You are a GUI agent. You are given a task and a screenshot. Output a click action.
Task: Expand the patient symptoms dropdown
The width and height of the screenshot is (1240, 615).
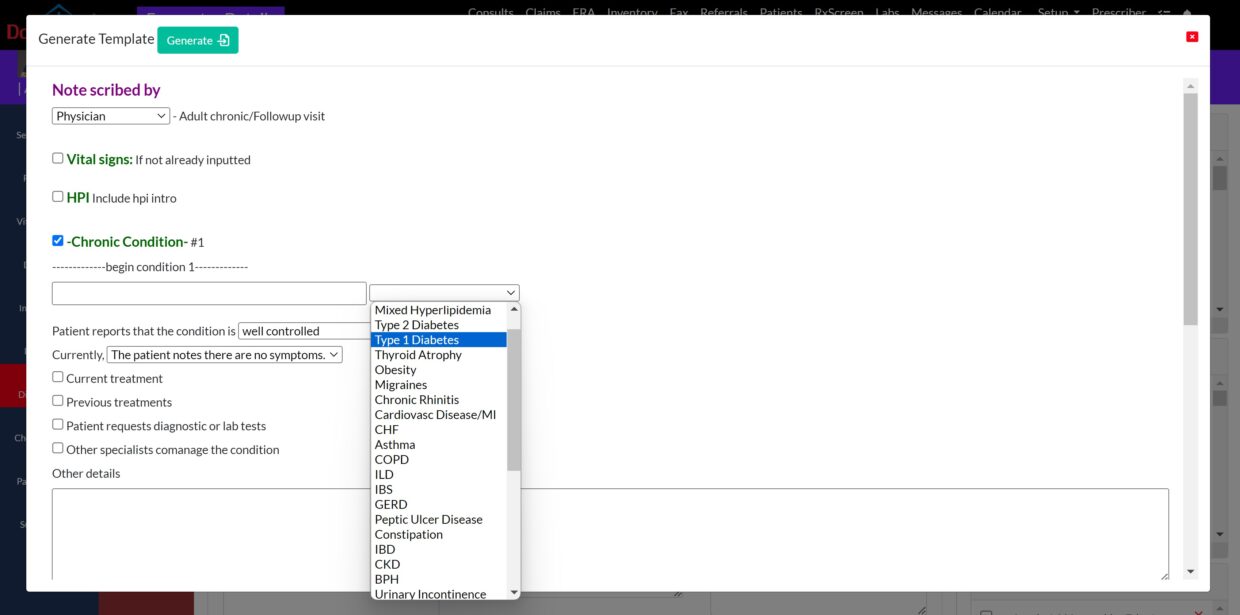[x=225, y=355]
